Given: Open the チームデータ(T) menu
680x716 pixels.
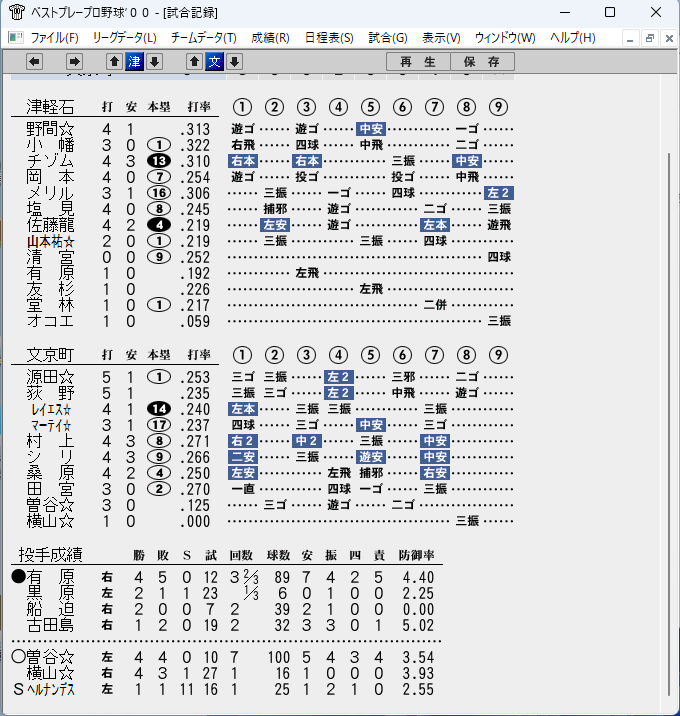Looking at the screenshot, I should tap(204, 37).
